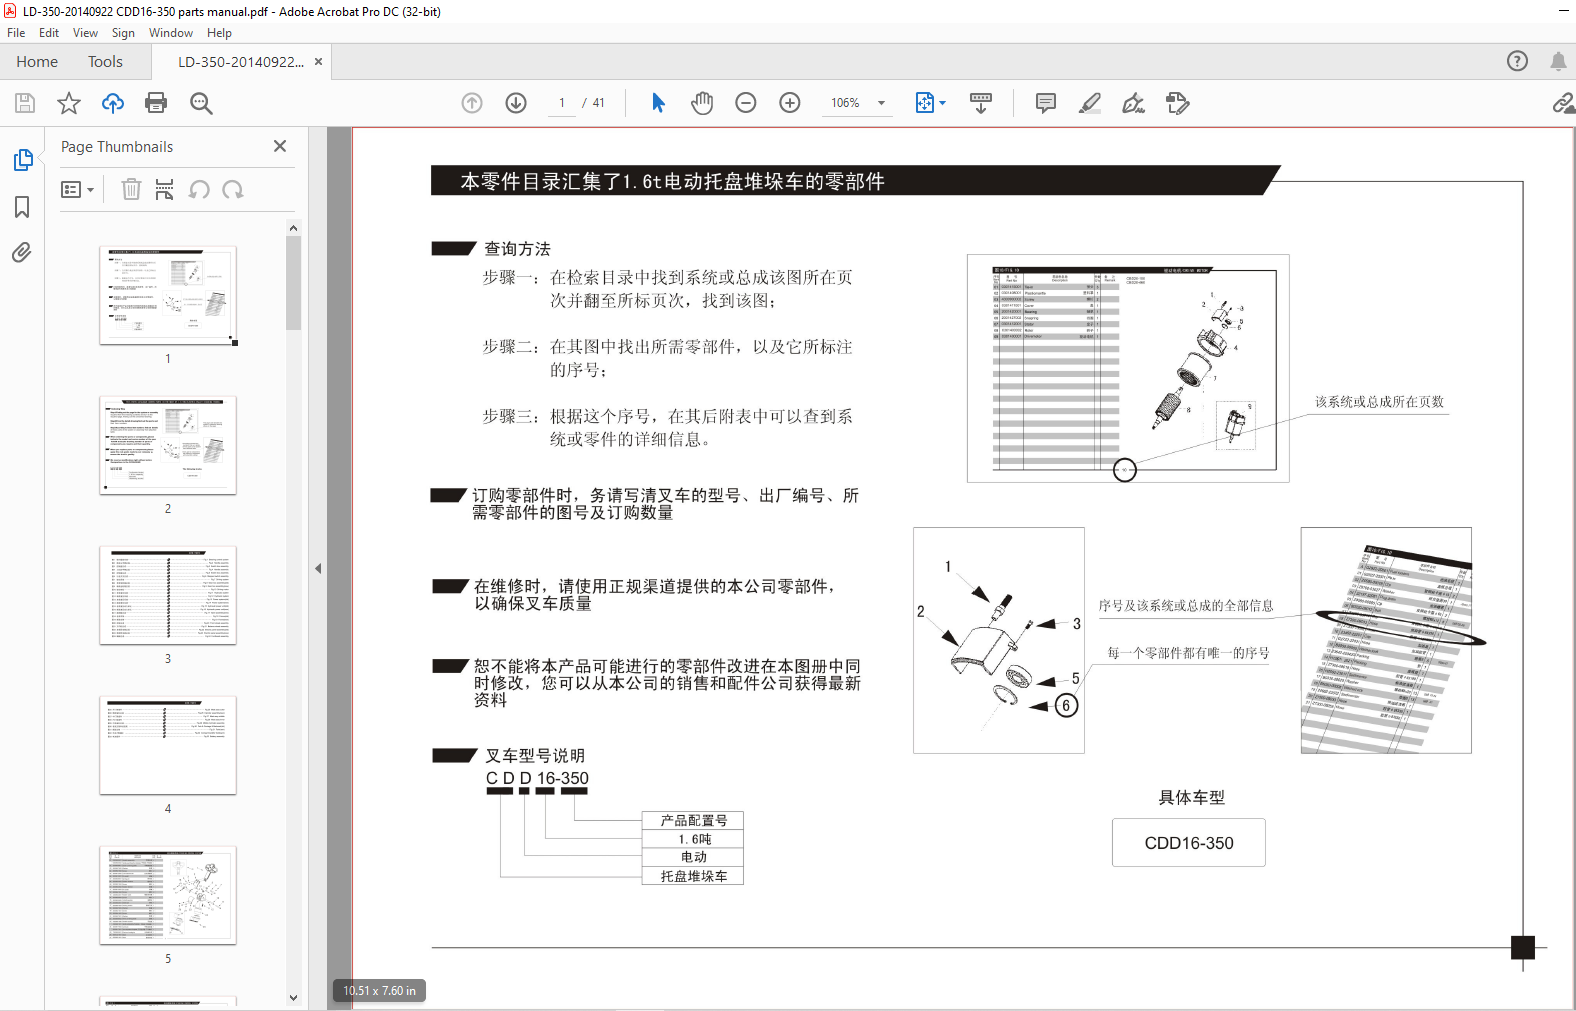Screen dimensions: 1576x1011
Task: Click the thumbnail panel scrollbar handle
Action: tap(293, 283)
